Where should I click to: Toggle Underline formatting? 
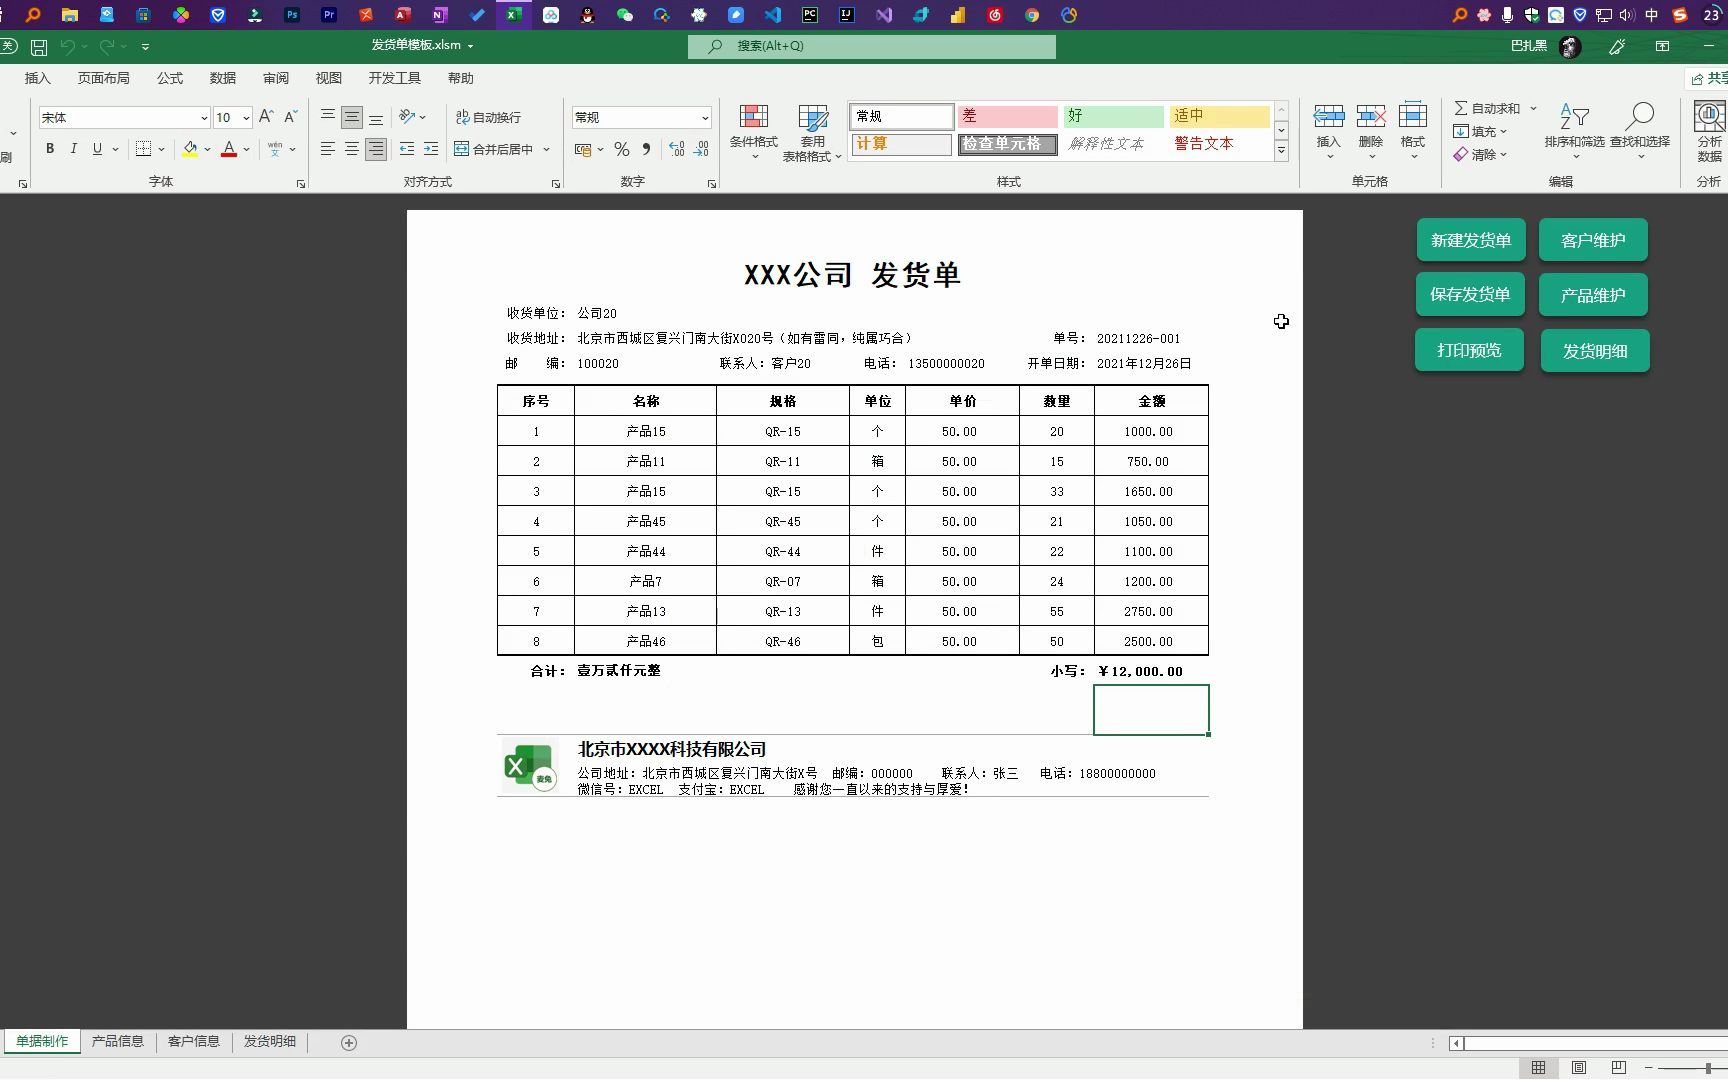97,149
